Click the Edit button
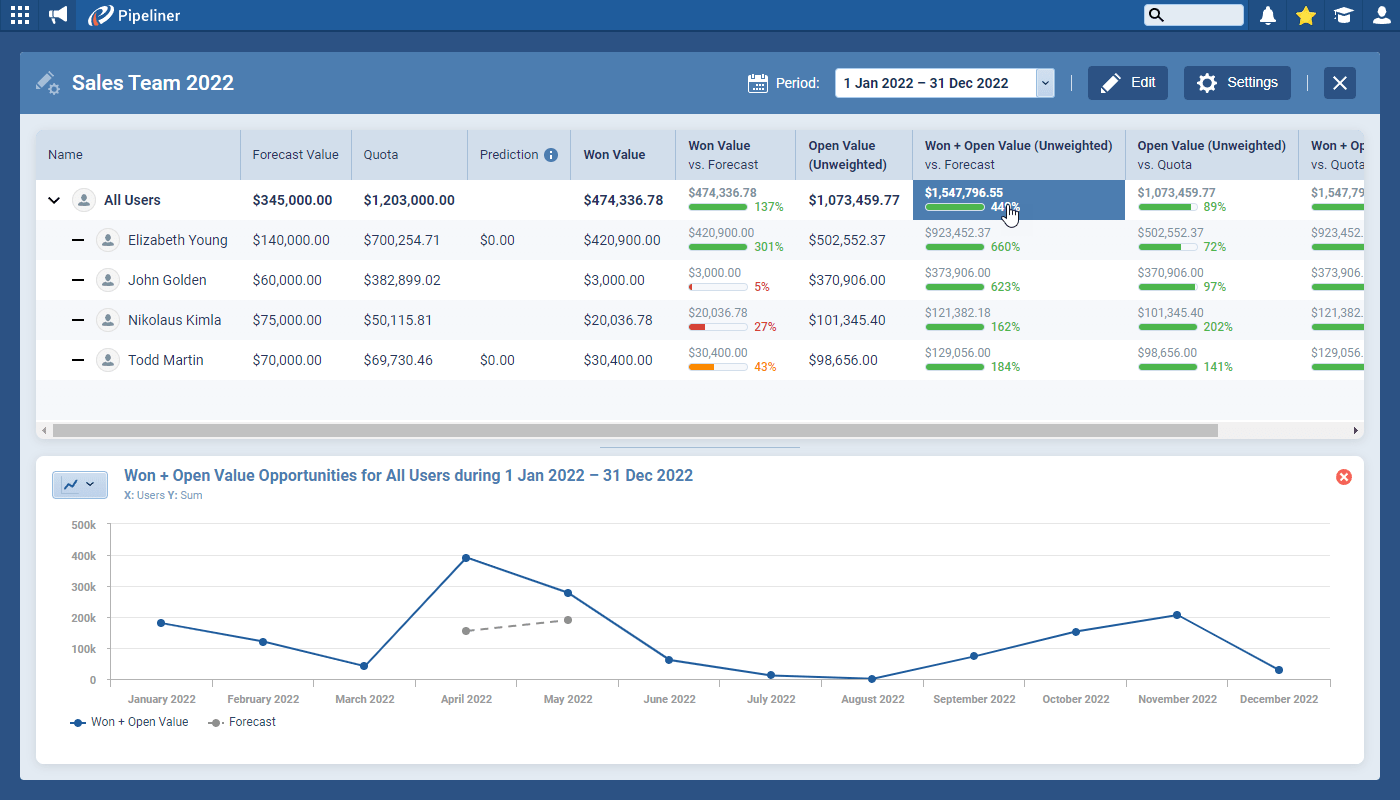 tap(1127, 83)
